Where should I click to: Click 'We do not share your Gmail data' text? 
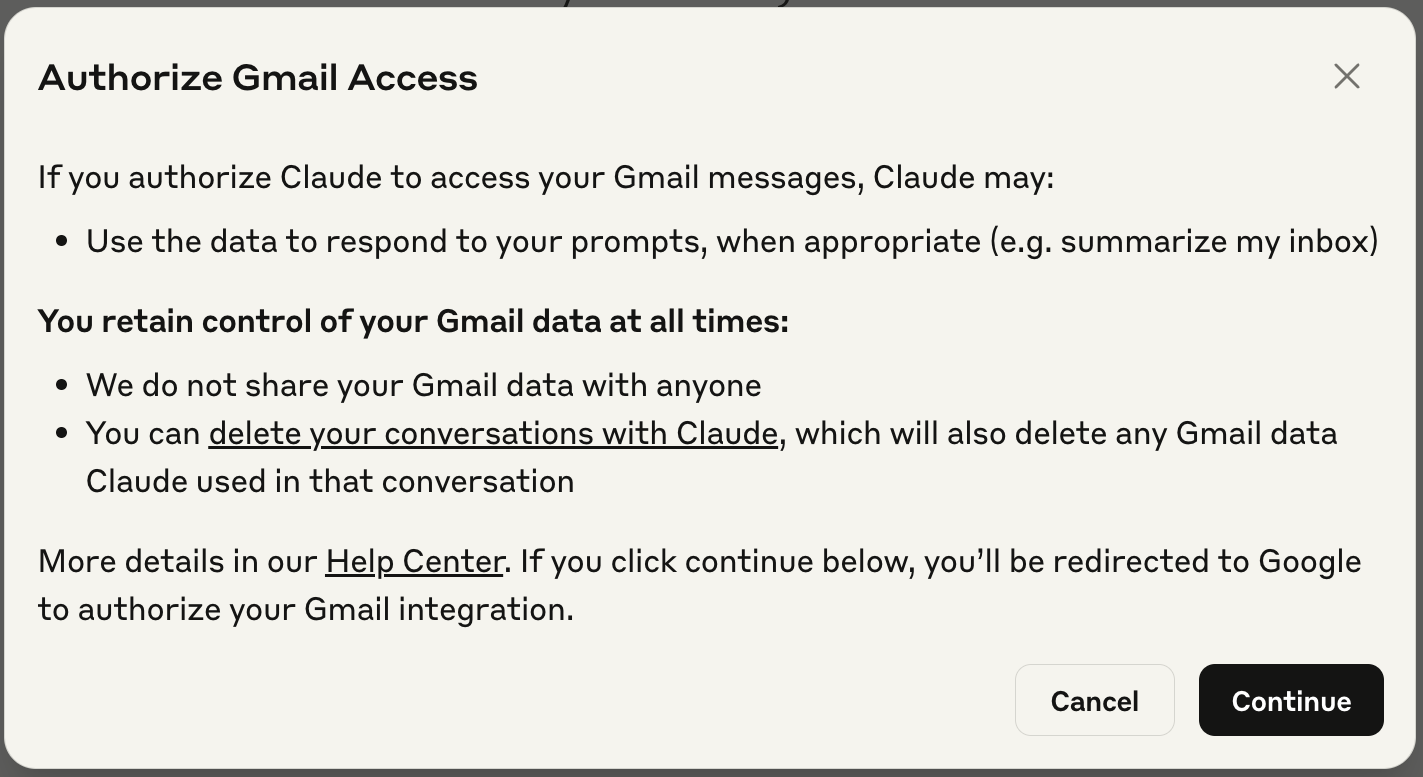(423, 386)
